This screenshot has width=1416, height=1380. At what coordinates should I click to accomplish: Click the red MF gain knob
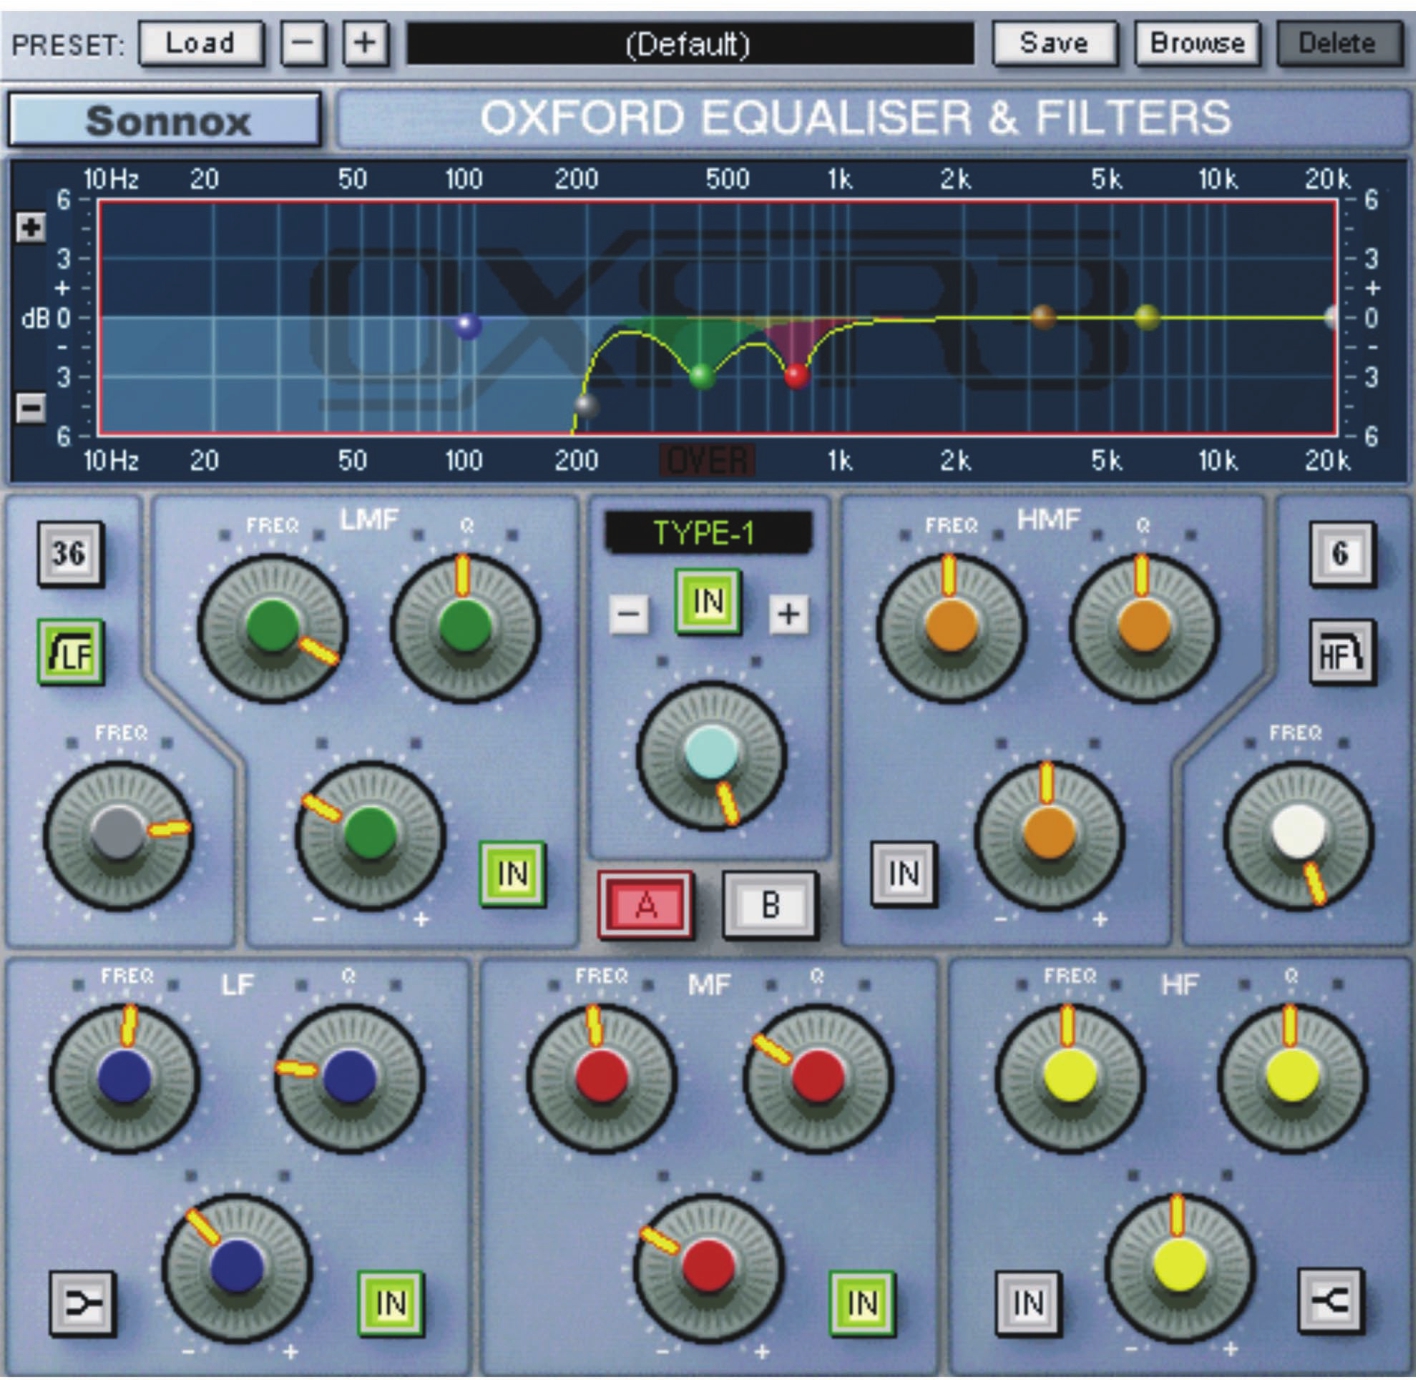pos(708,1268)
